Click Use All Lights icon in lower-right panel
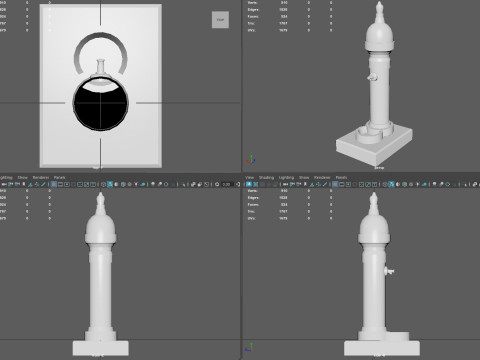 tap(418, 184)
